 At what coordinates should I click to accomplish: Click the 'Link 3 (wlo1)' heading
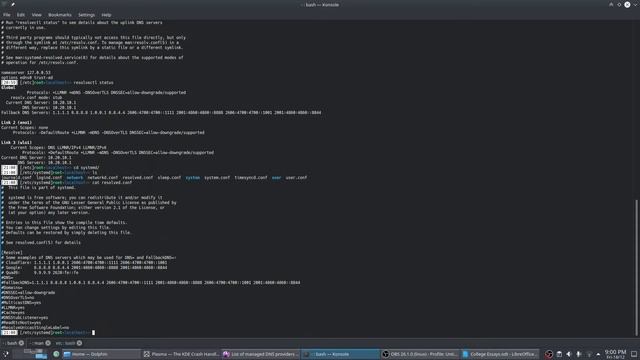pyautogui.click(x=16, y=142)
